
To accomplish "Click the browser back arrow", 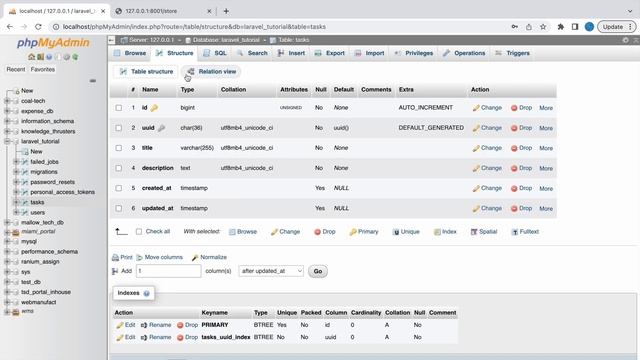I will point(10,27).
